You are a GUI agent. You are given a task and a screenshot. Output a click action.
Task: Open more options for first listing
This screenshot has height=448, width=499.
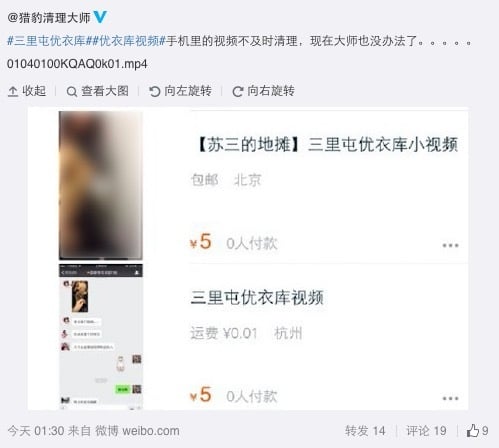[450, 246]
